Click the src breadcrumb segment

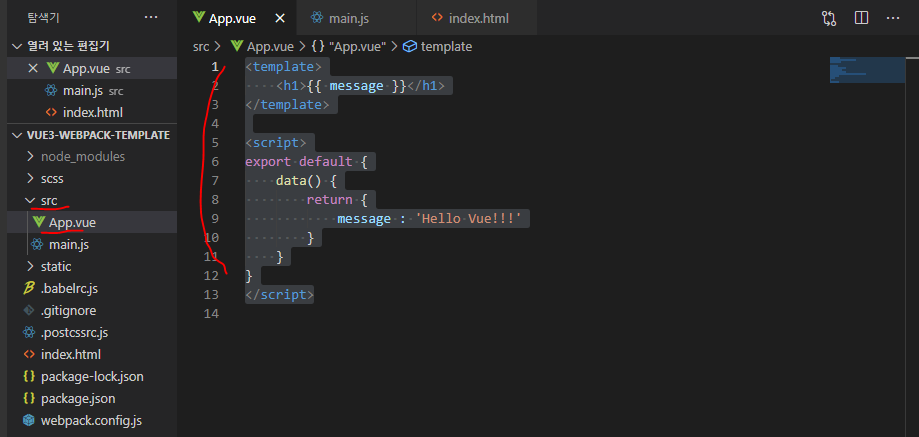pyautogui.click(x=201, y=46)
